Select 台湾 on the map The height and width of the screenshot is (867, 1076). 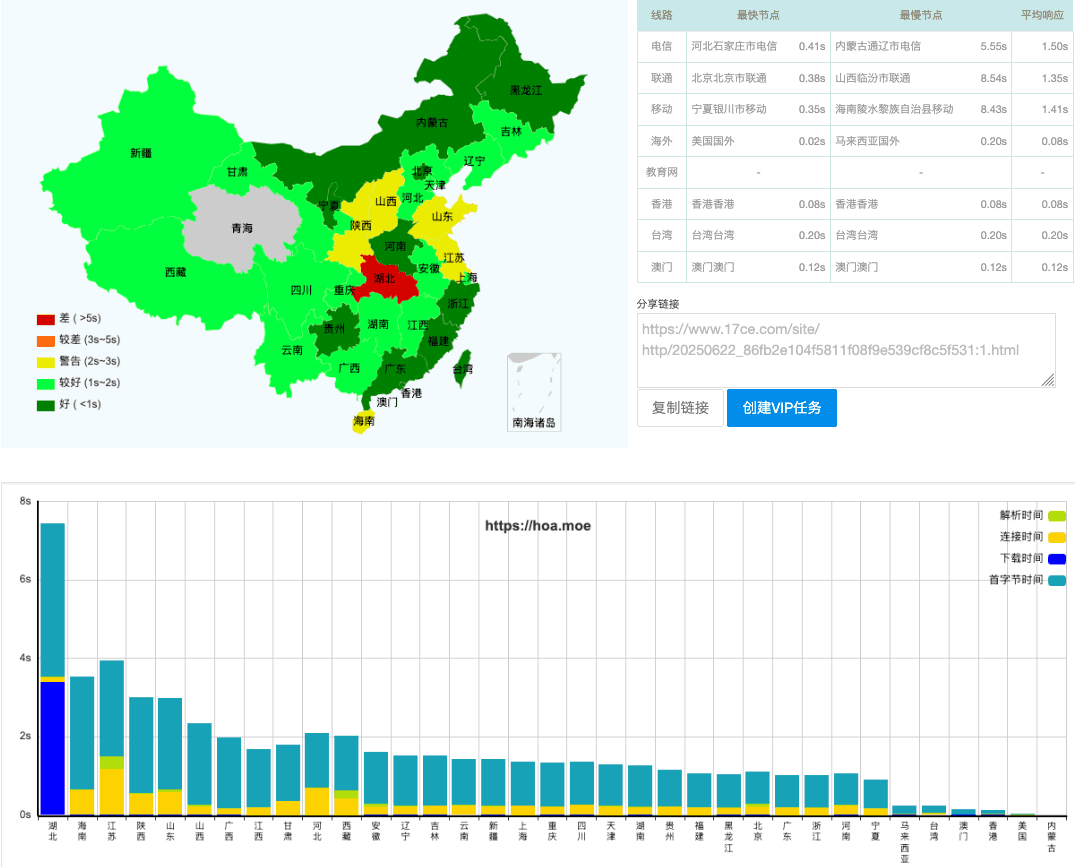coord(463,369)
